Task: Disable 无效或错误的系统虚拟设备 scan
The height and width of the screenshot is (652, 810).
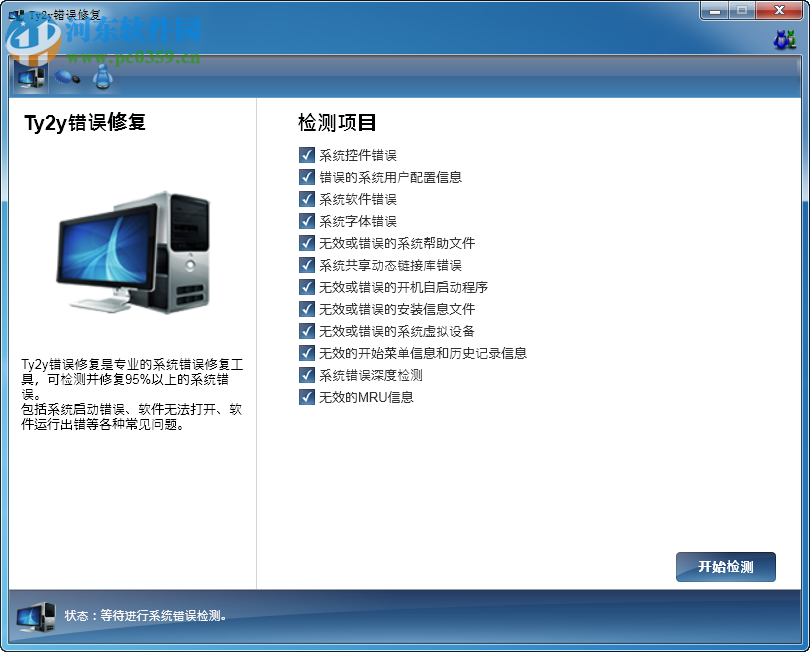Action: coord(306,331)
